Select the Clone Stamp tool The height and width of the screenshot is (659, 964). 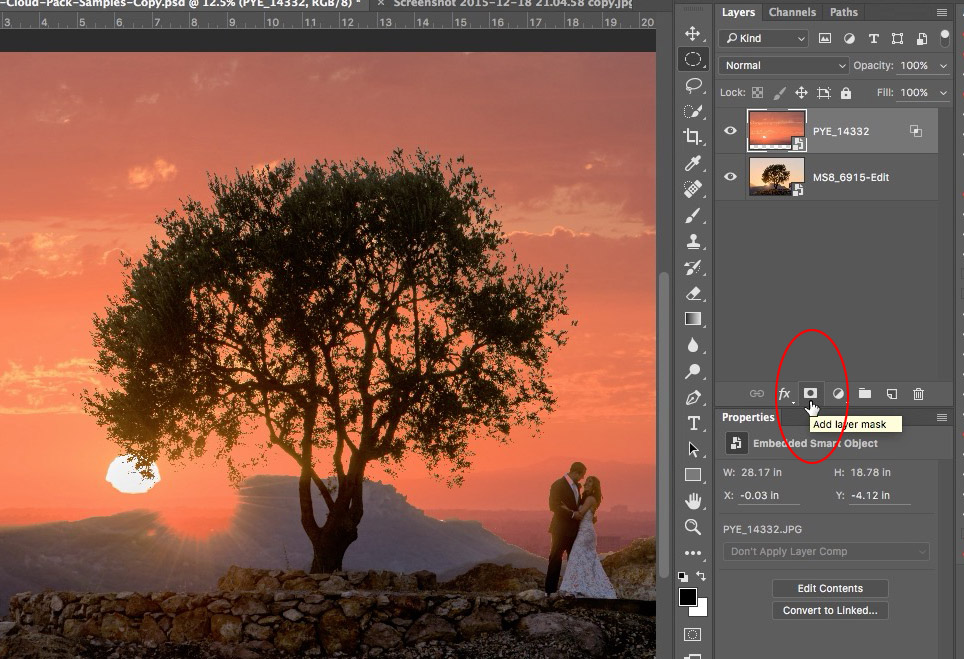click(694, 241)
